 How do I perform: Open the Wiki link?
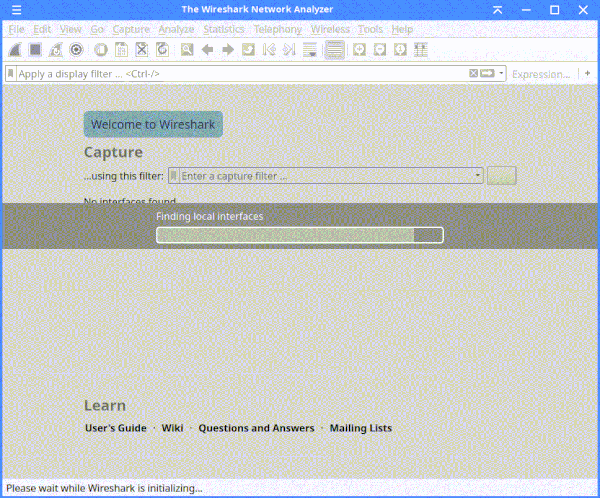(x=172, y=428)
